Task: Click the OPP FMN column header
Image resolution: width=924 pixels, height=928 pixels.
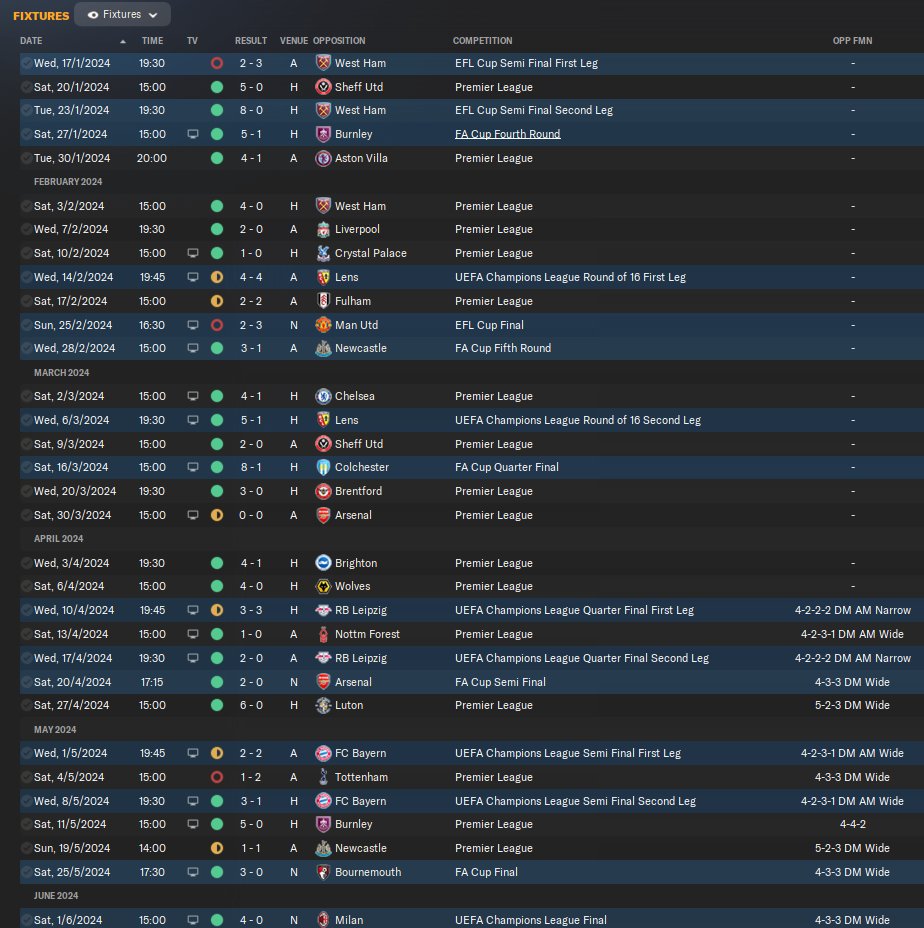Action: [x=852, y=41]
